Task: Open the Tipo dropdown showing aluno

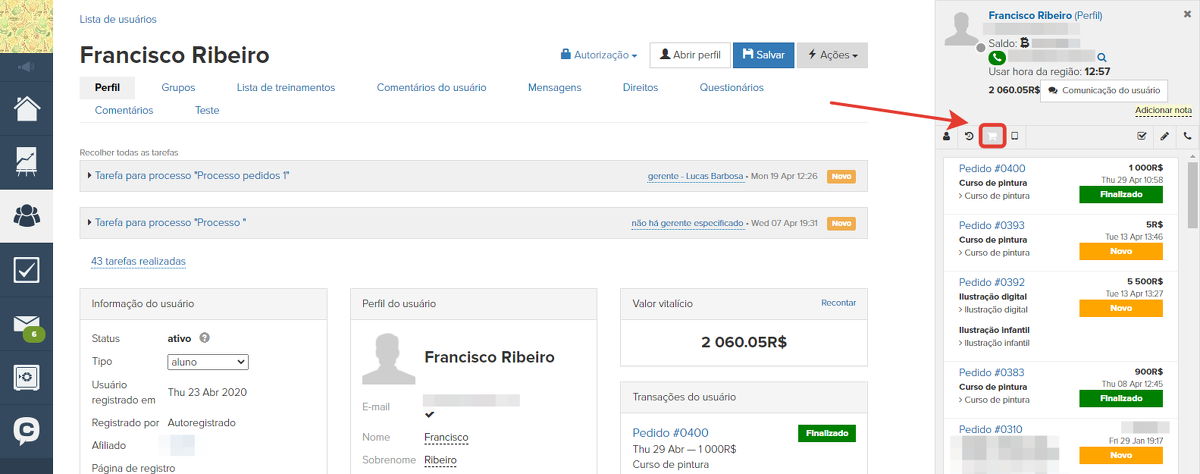Action: click(x=208, y=362)
